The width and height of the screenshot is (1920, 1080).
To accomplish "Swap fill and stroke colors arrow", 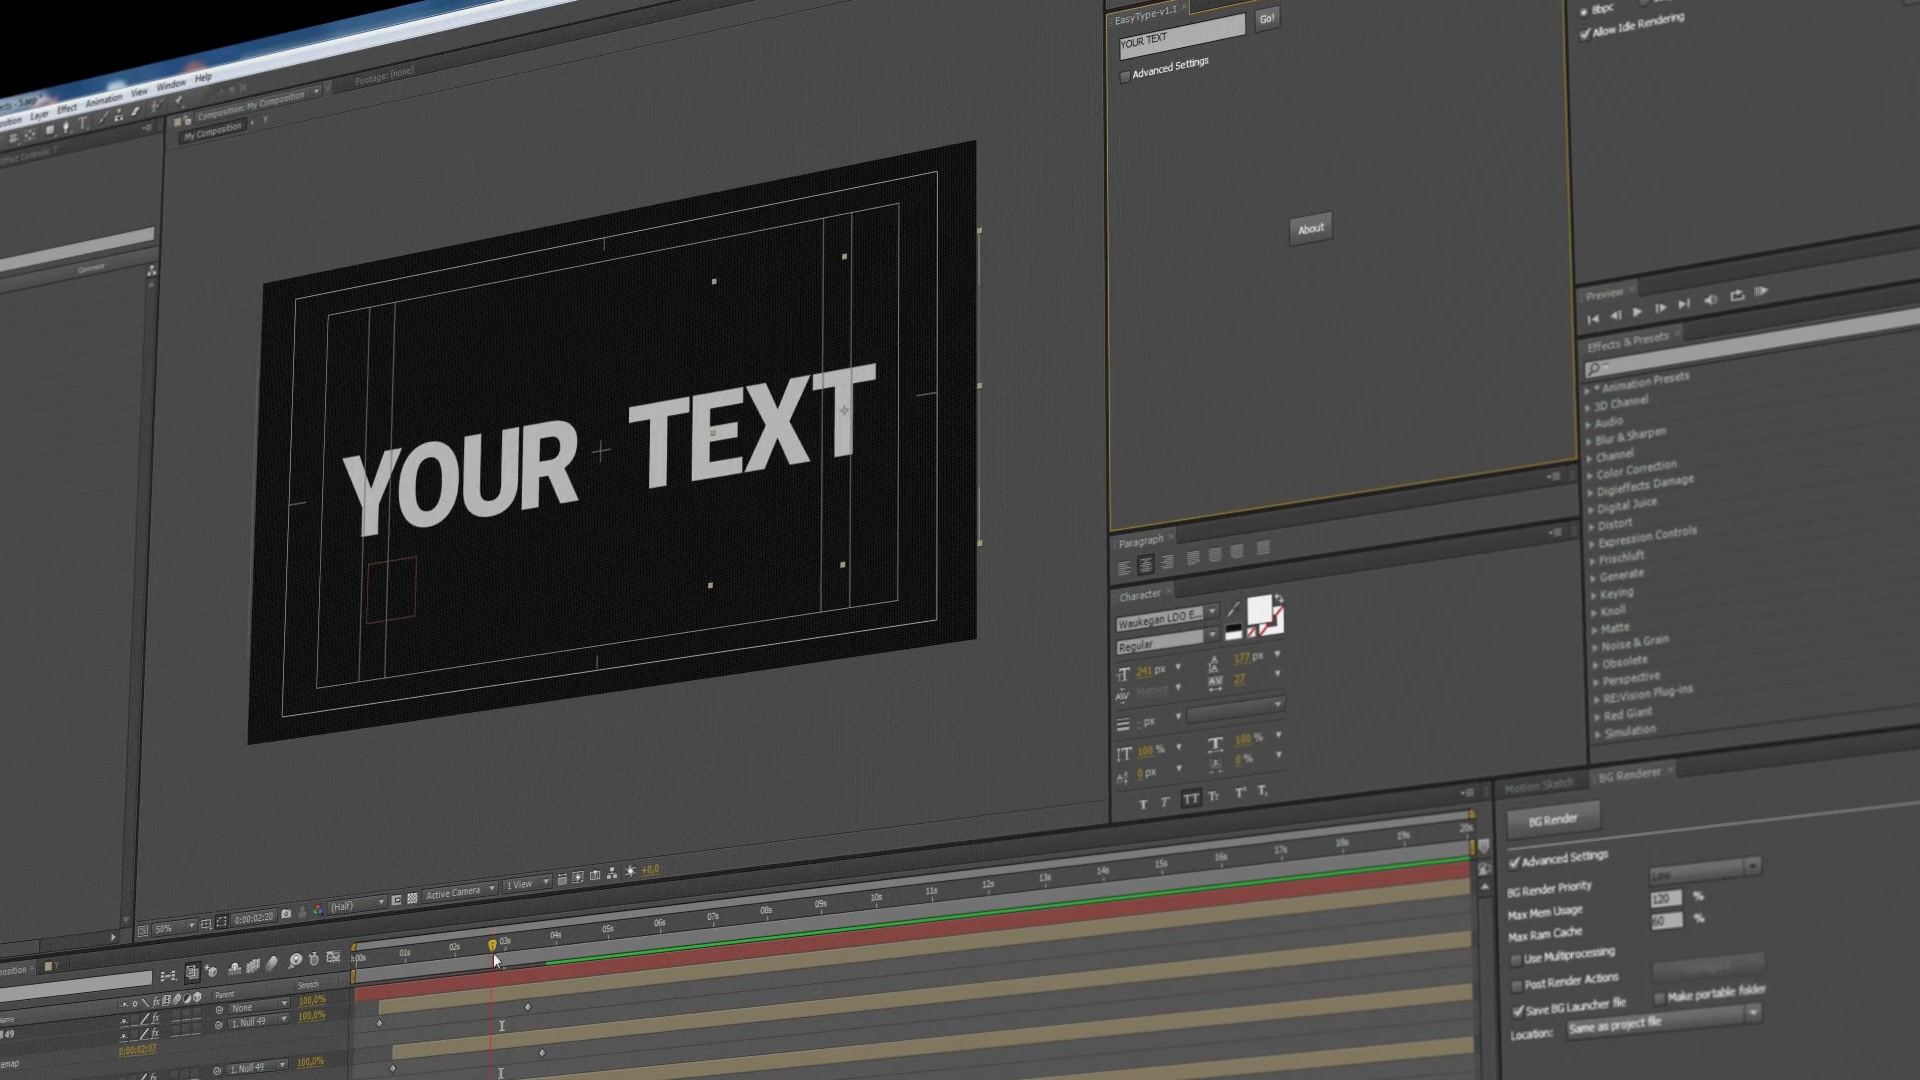I will 1279,598.
